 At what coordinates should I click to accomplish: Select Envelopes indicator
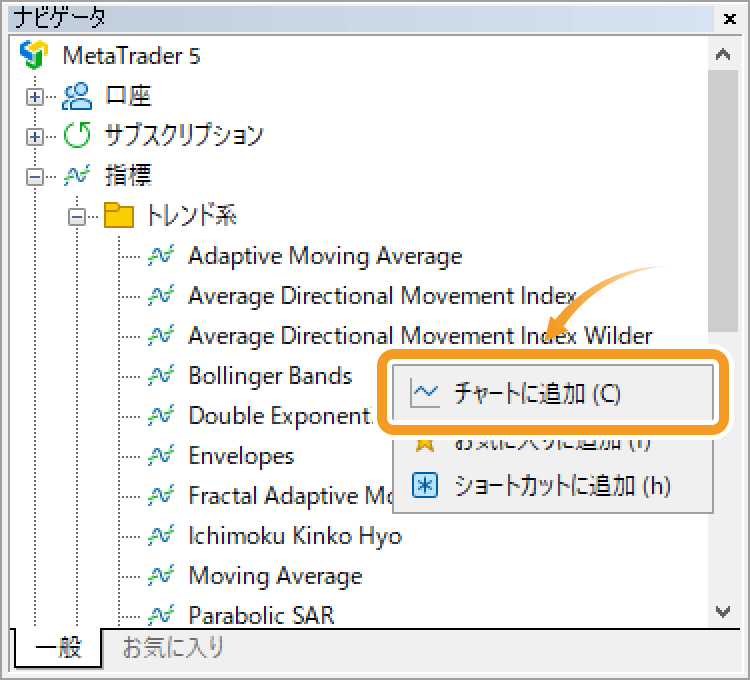point(241,456)
